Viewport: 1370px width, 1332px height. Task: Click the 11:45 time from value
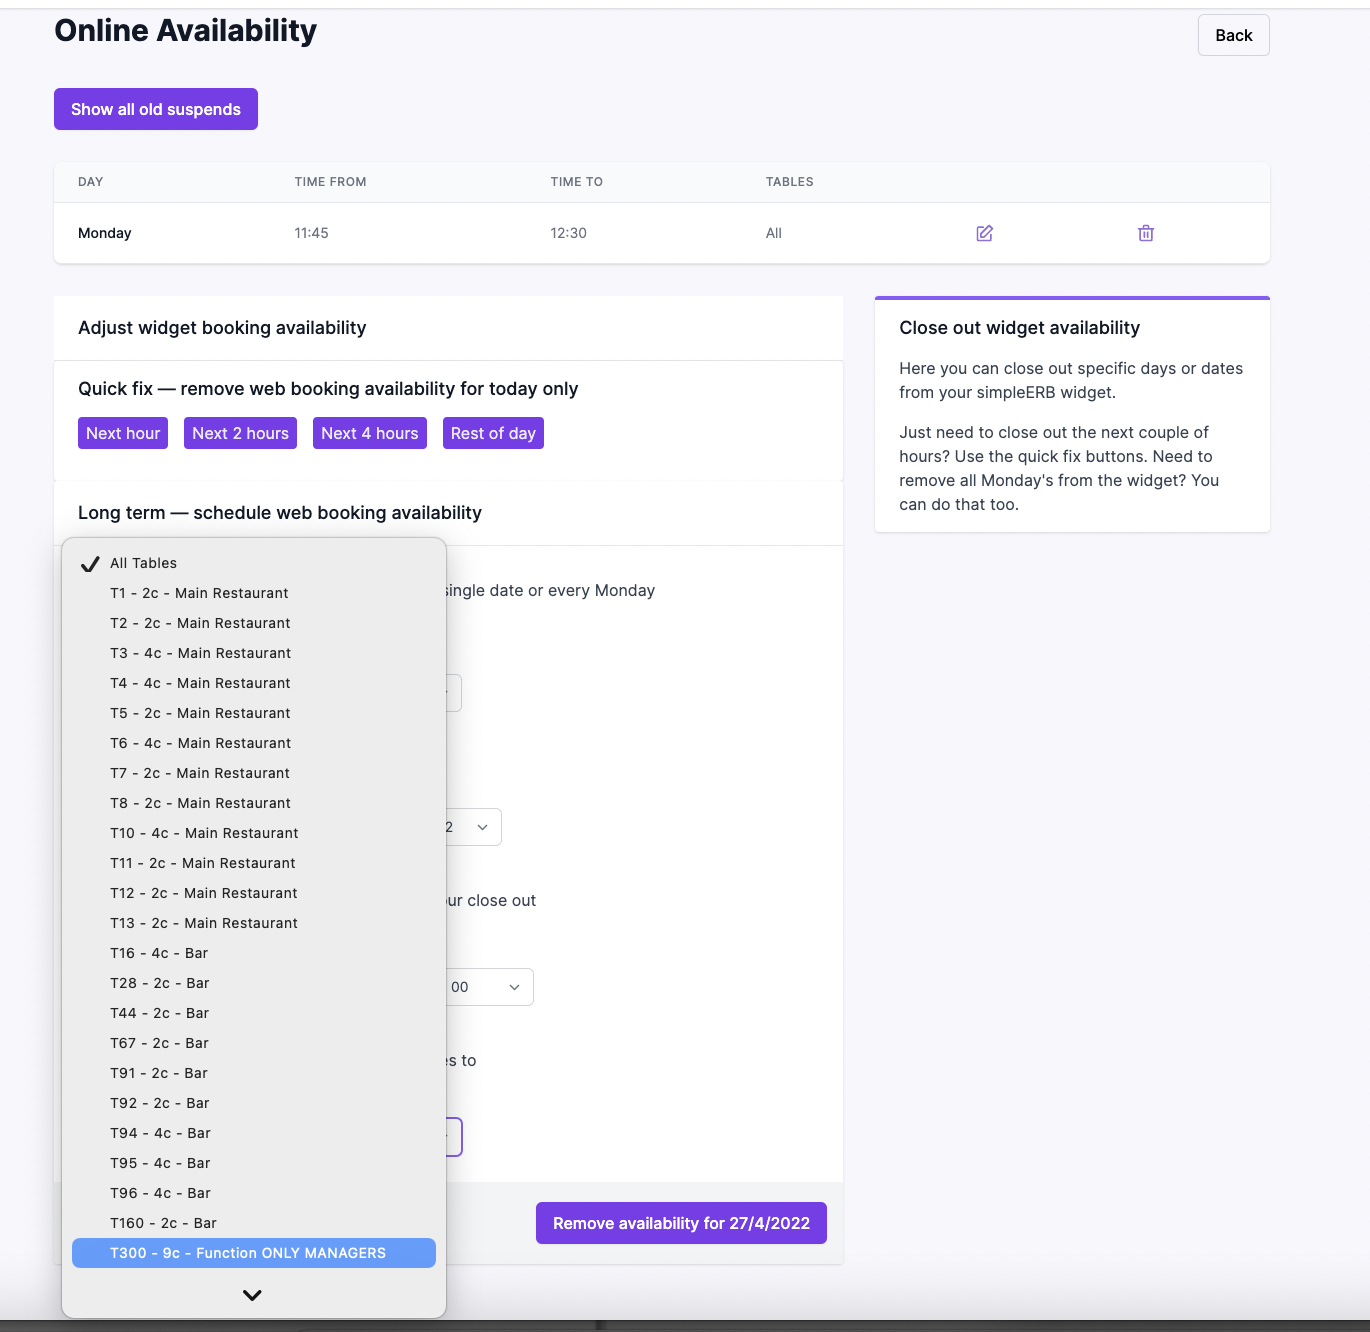pyautogui.click(x=311, y=233)
